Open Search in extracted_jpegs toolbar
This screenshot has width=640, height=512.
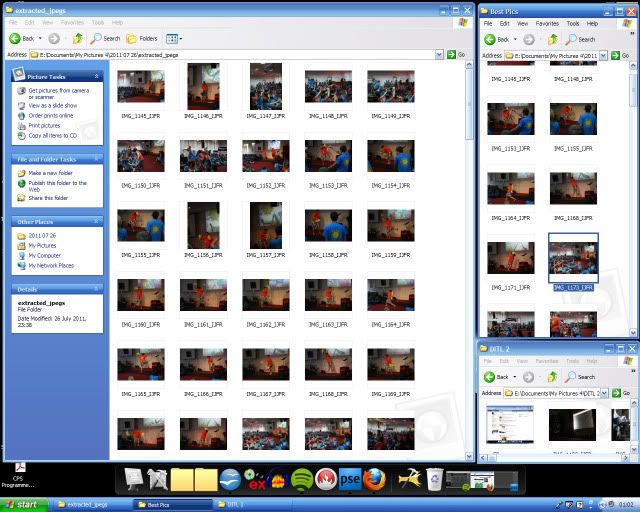105,39
